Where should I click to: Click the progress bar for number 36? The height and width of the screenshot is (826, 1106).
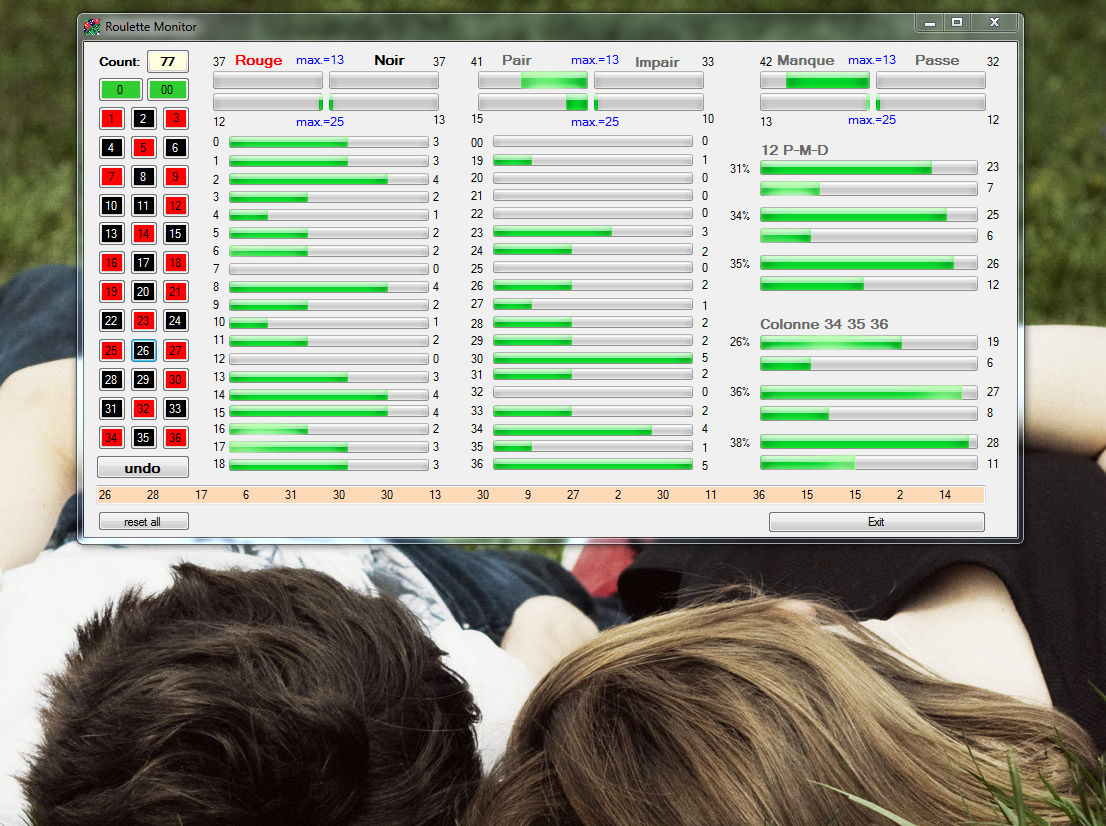(592, 464)
